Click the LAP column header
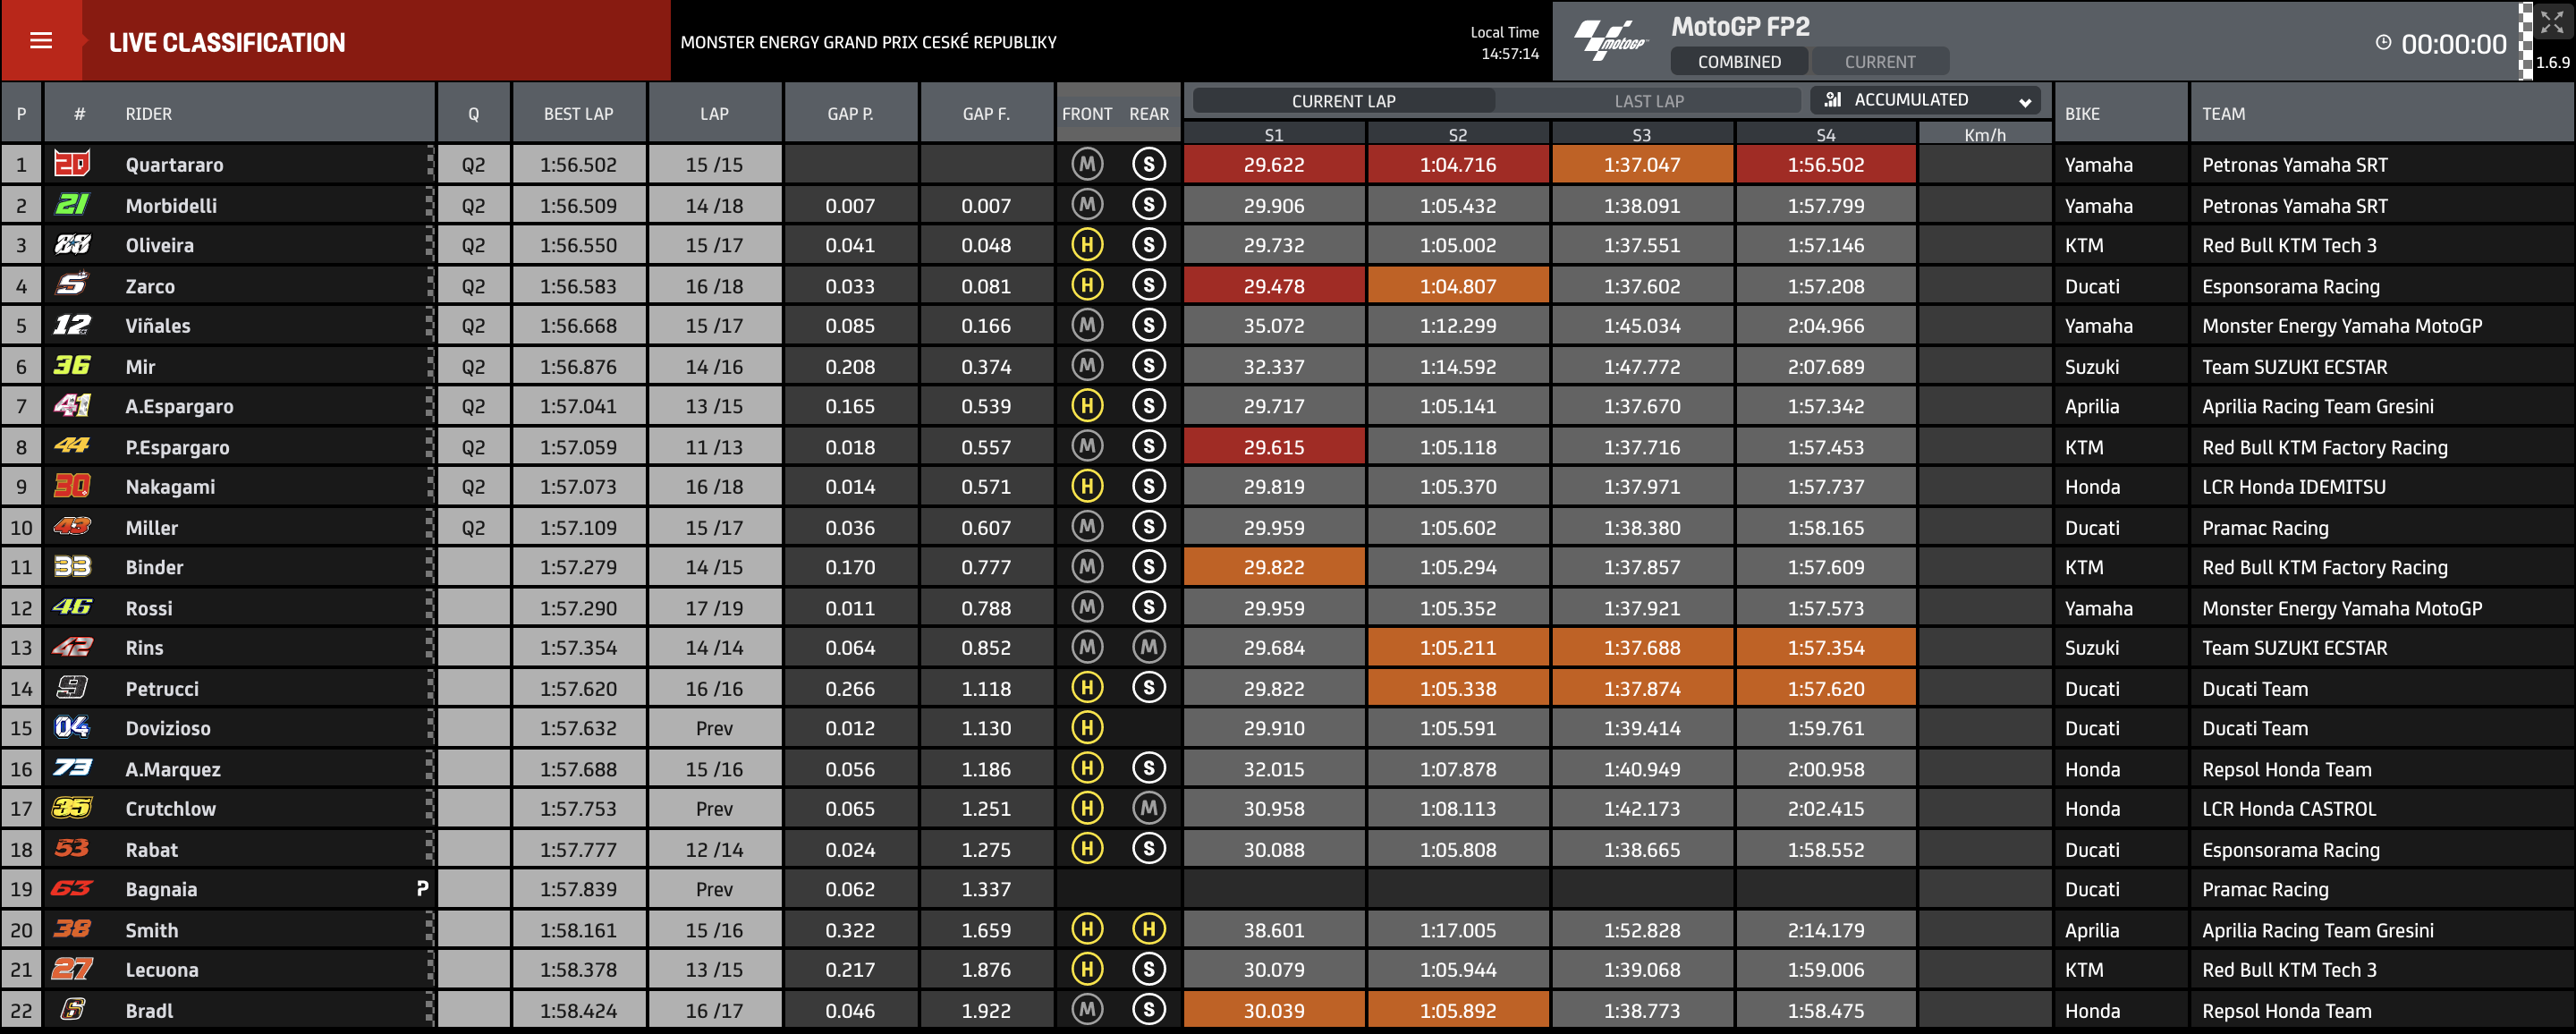The width and height of the screenshot is (2576, 1034). point(714,114)
